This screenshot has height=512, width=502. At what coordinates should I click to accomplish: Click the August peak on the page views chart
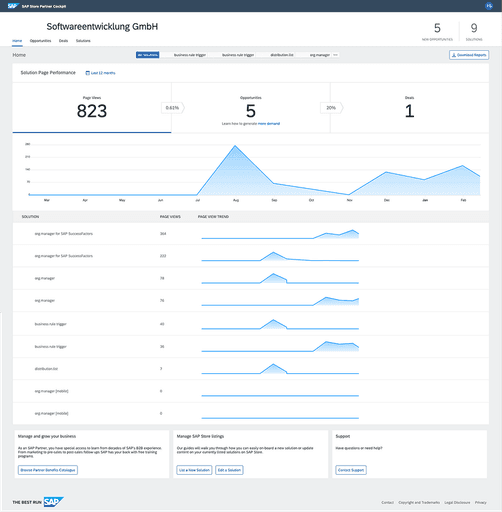pos(235,146)
